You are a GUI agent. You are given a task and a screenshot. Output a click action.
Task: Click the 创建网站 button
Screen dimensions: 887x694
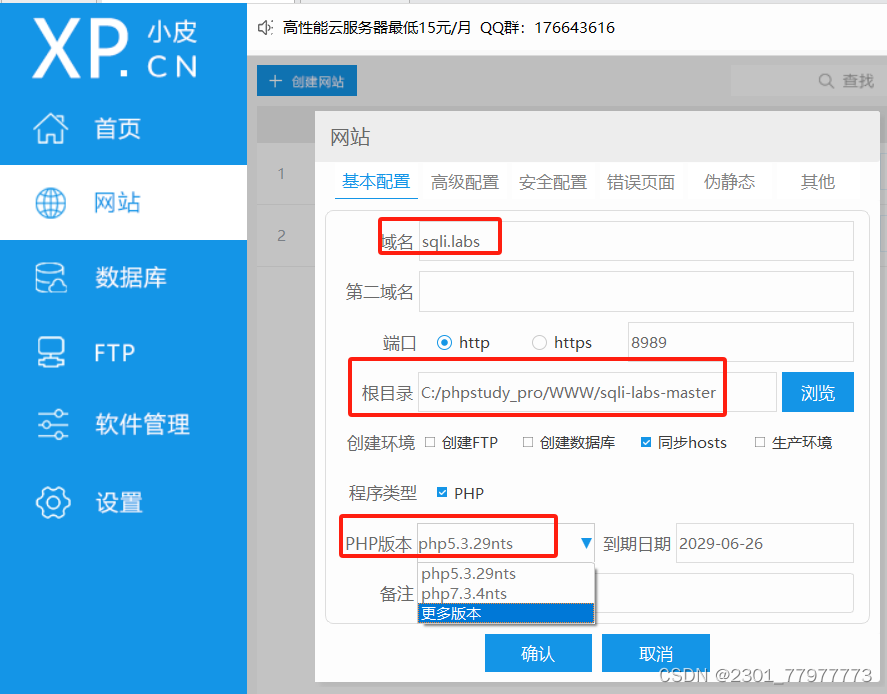click(307, 81)
